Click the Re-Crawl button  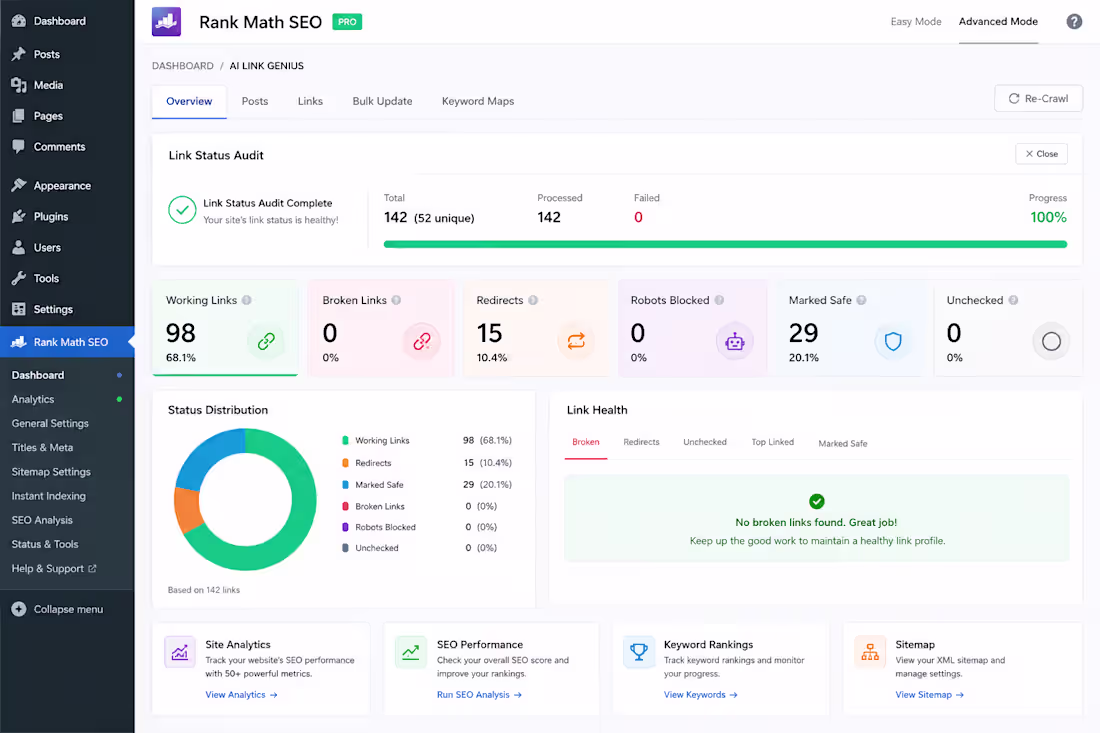point(1038,99)
